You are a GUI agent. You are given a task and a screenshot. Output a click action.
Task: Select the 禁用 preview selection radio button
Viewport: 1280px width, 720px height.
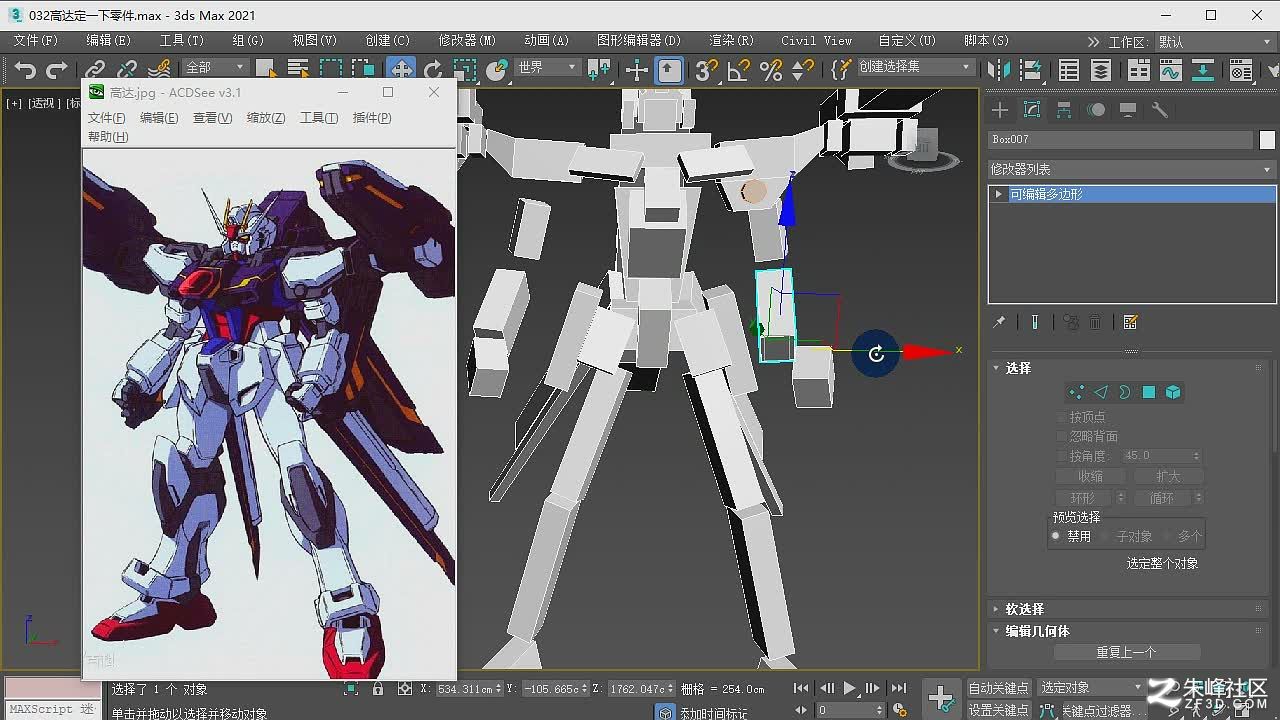coord(1055,536)
